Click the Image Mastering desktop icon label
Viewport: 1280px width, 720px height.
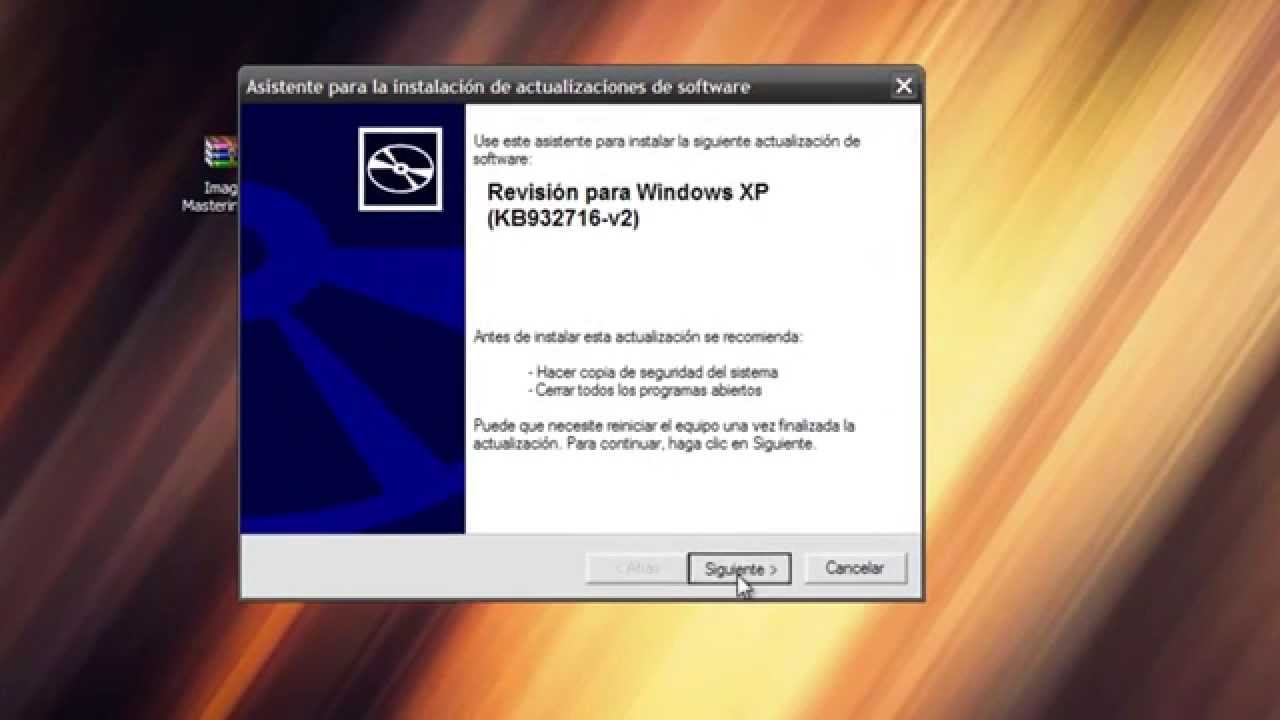[x=210, y=196]
